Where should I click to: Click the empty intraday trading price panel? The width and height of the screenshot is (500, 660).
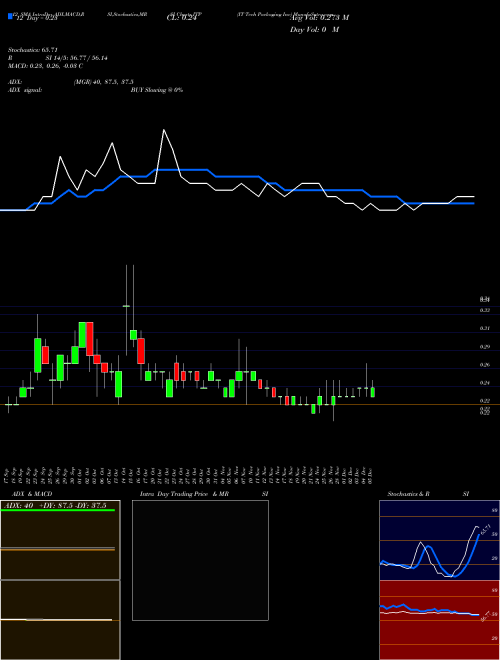pos(200,560)
